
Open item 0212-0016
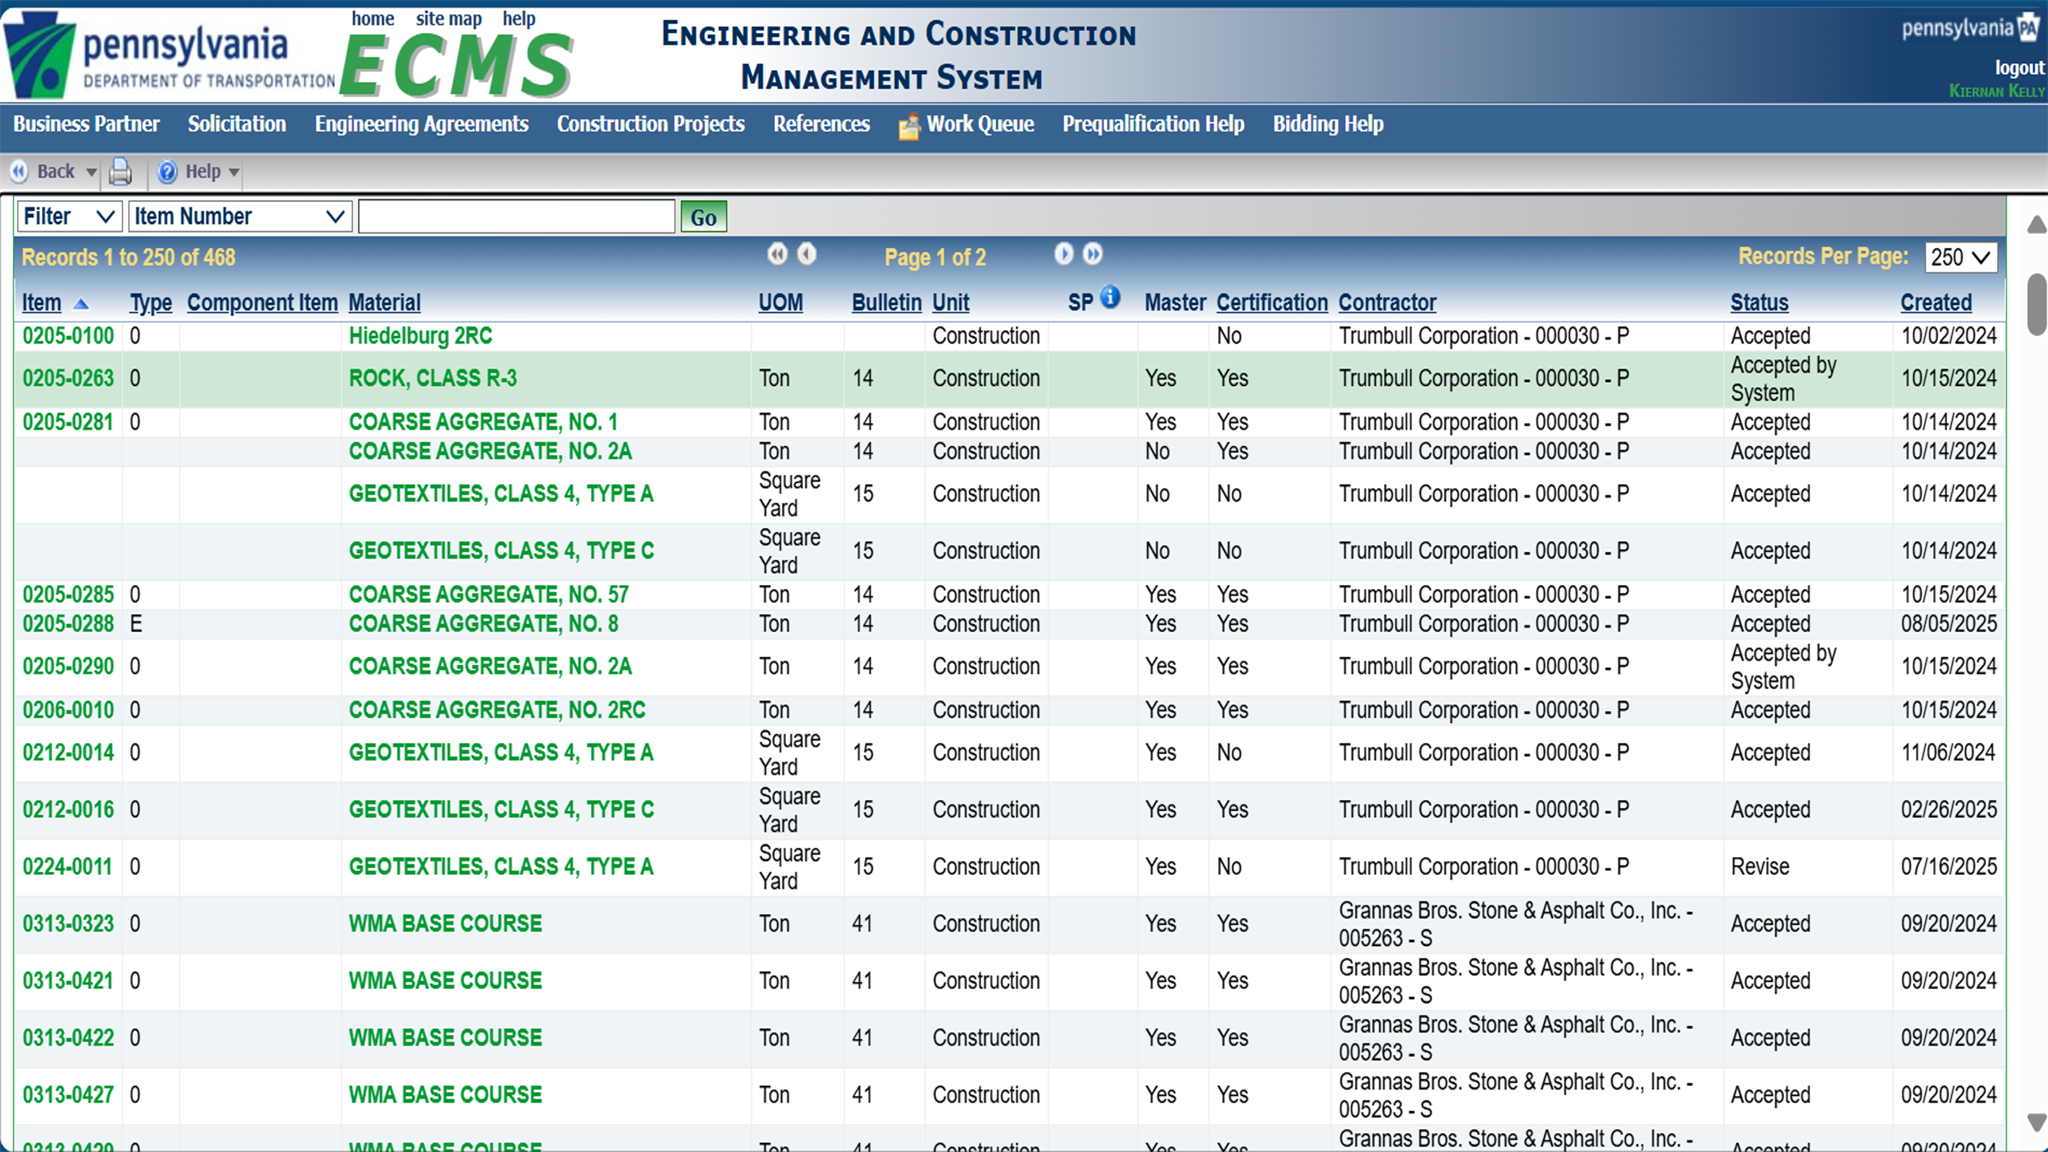pos(69,810)
